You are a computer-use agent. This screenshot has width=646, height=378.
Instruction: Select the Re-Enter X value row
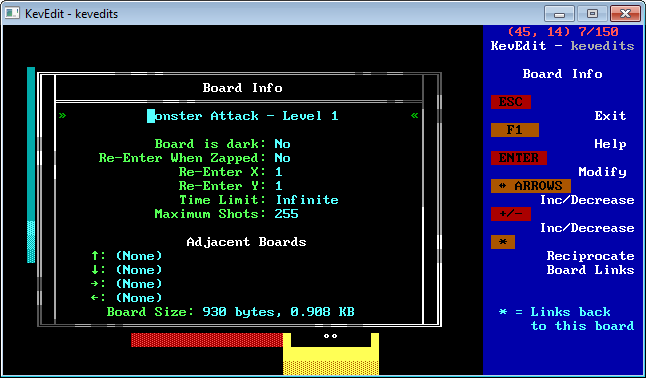click(x=231, y=172)
